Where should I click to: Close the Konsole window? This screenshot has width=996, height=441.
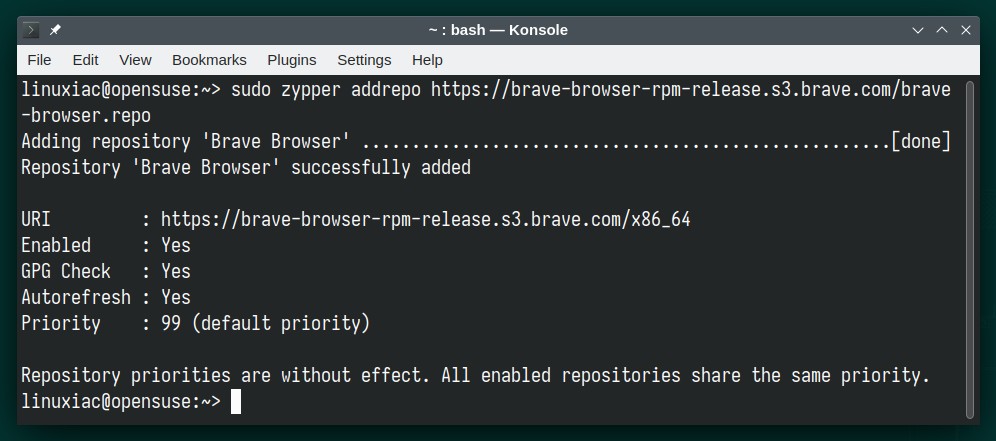point(966,30)
